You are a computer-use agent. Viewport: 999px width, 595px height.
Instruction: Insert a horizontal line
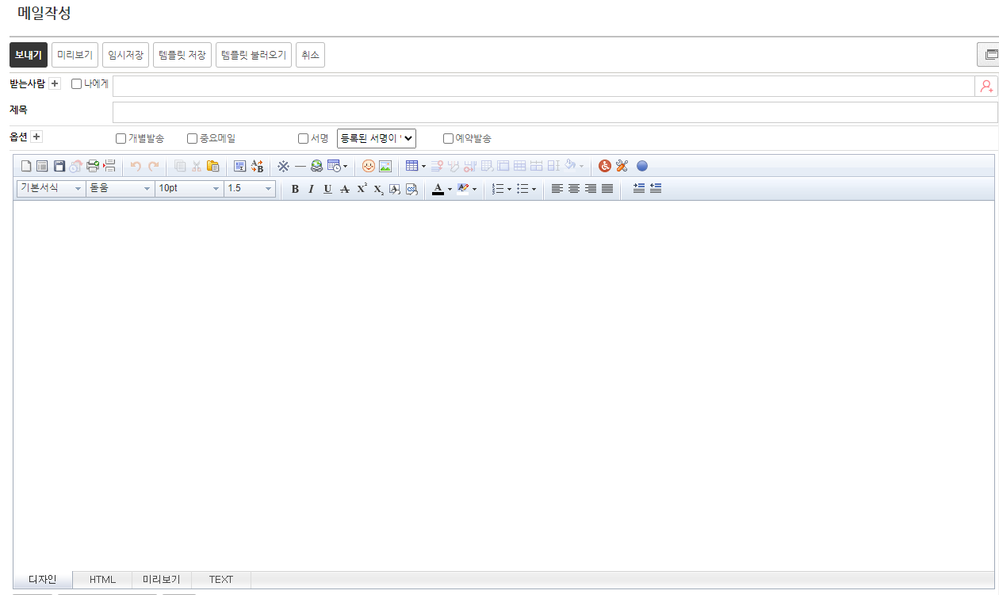click(300, 166)
